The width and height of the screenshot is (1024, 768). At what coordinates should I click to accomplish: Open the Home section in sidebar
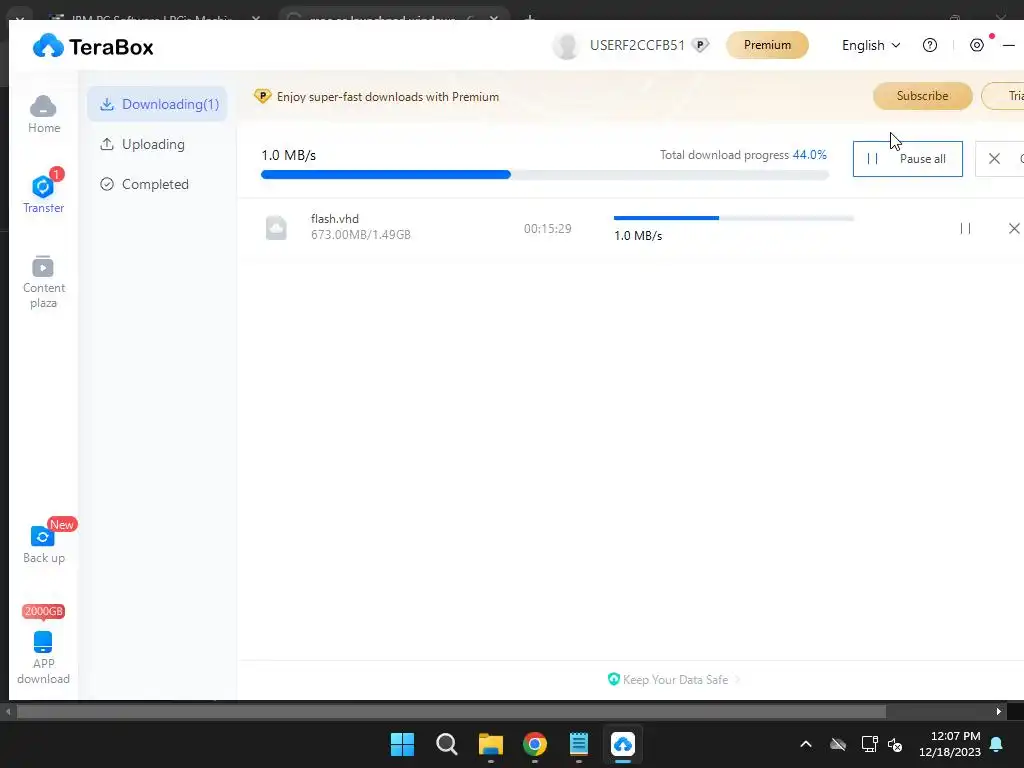point(44,114)
